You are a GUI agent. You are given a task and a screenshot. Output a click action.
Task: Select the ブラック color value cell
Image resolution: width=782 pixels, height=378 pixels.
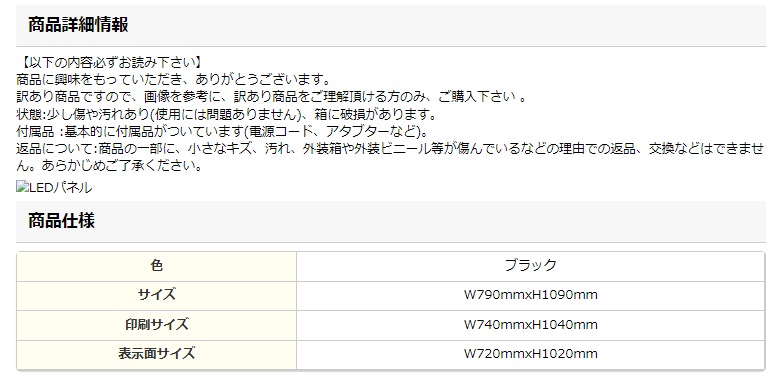pos(530,266)
